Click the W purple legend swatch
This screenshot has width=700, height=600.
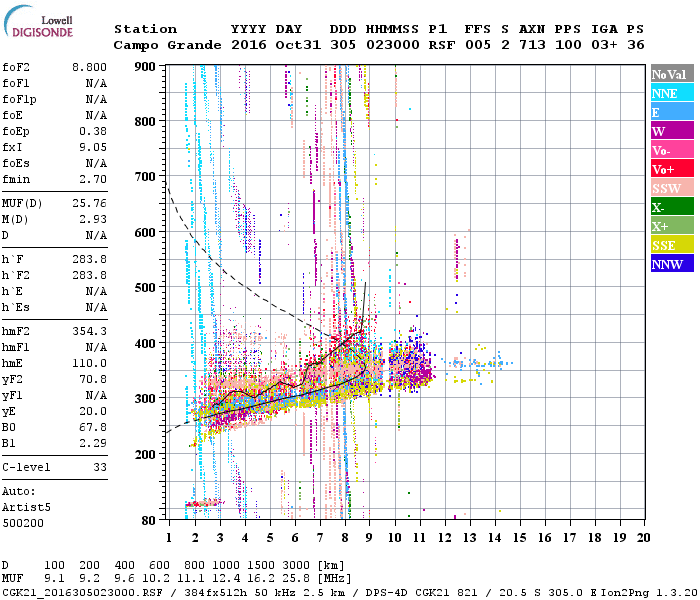672,130
